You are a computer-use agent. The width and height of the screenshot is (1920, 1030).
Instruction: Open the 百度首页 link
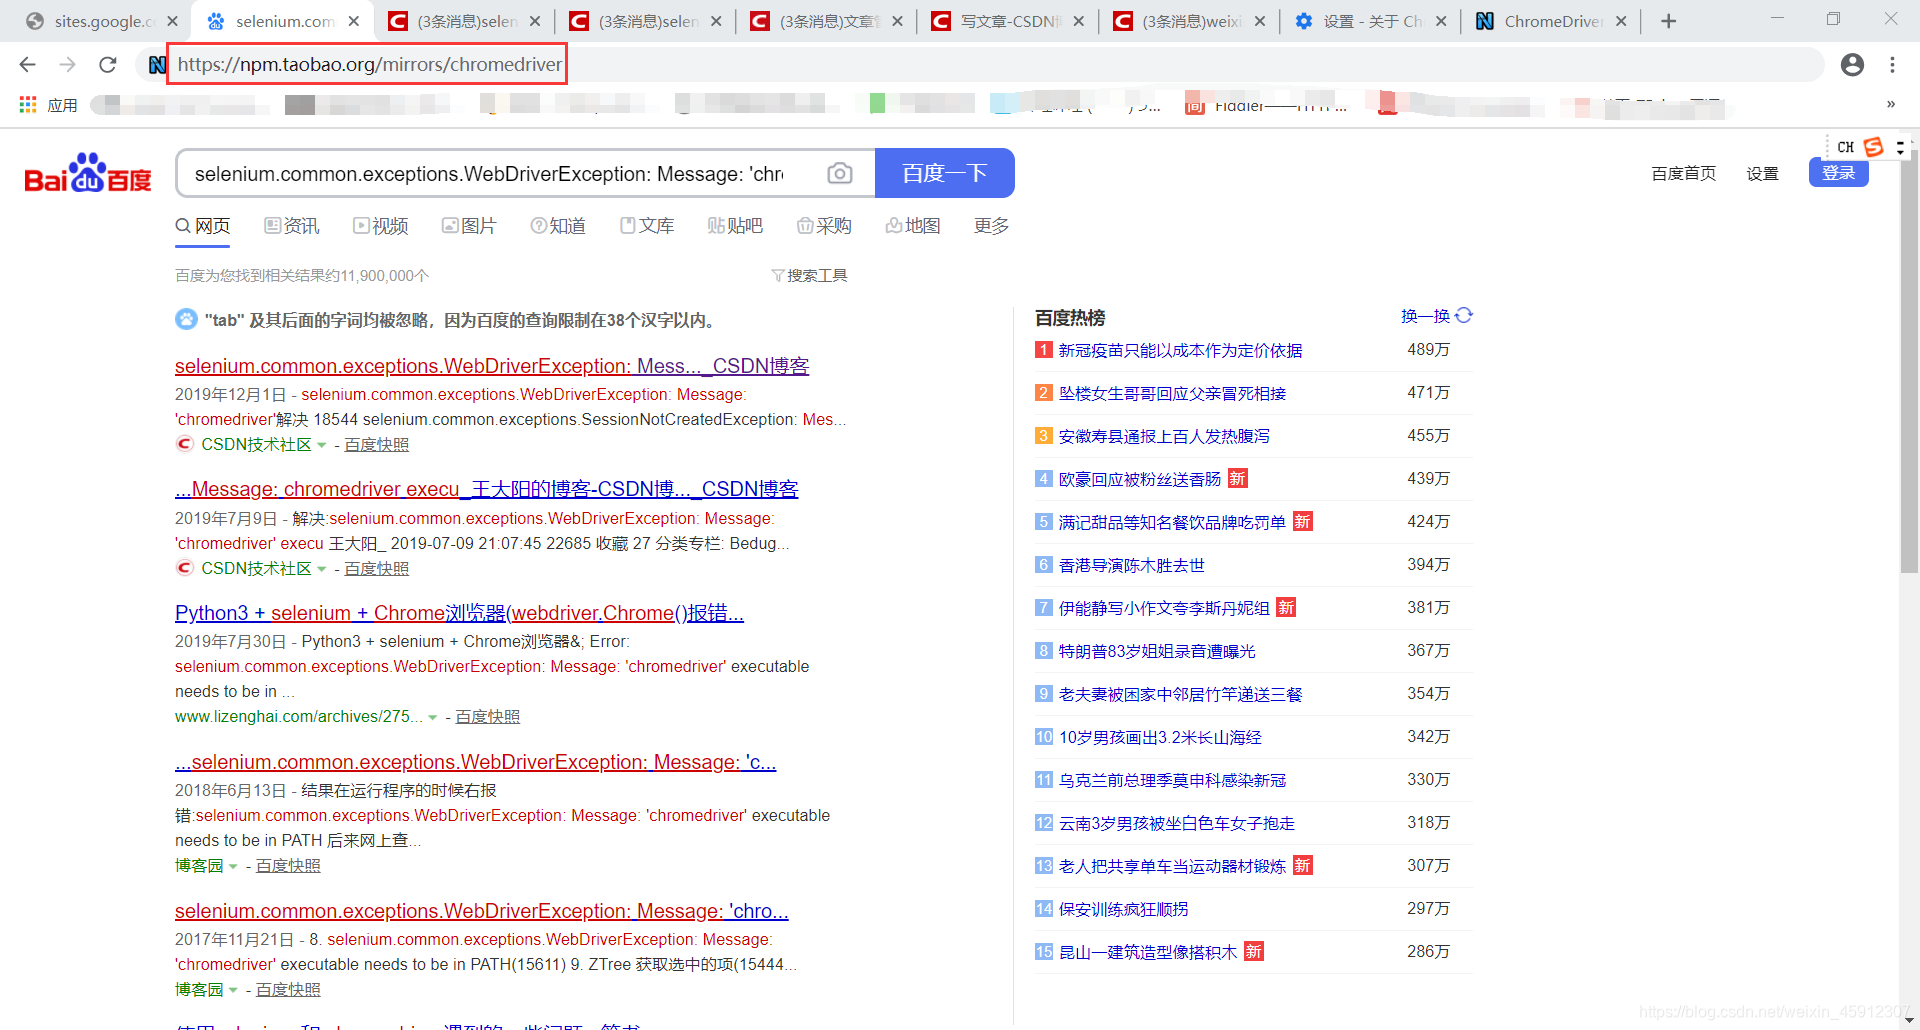(x=1683, y=174)
